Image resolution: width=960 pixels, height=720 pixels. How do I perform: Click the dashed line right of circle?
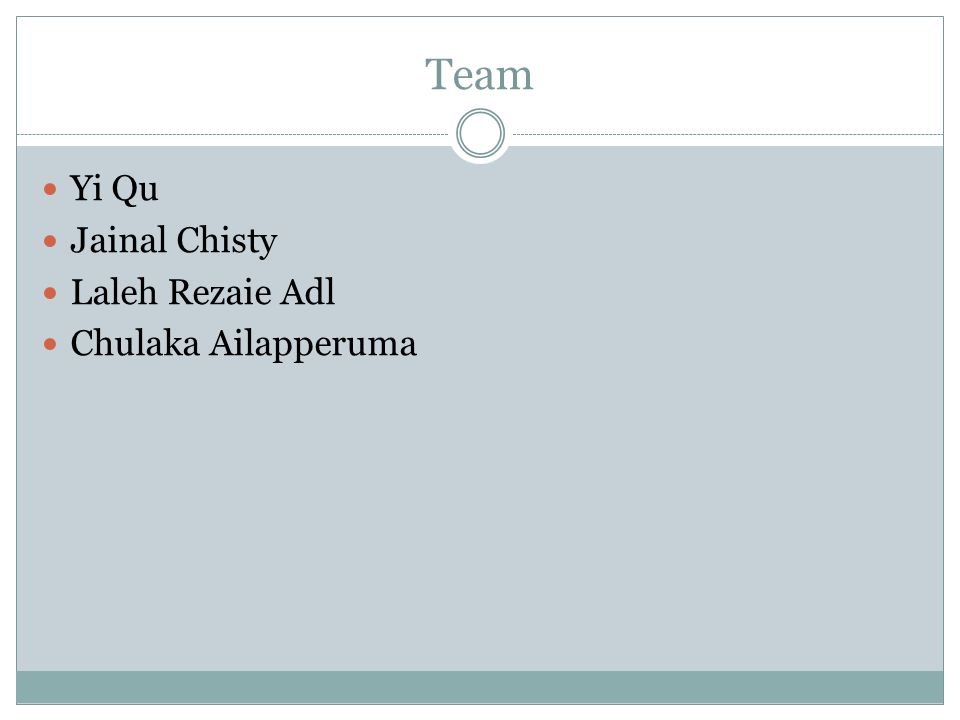(x=728, y=134)
